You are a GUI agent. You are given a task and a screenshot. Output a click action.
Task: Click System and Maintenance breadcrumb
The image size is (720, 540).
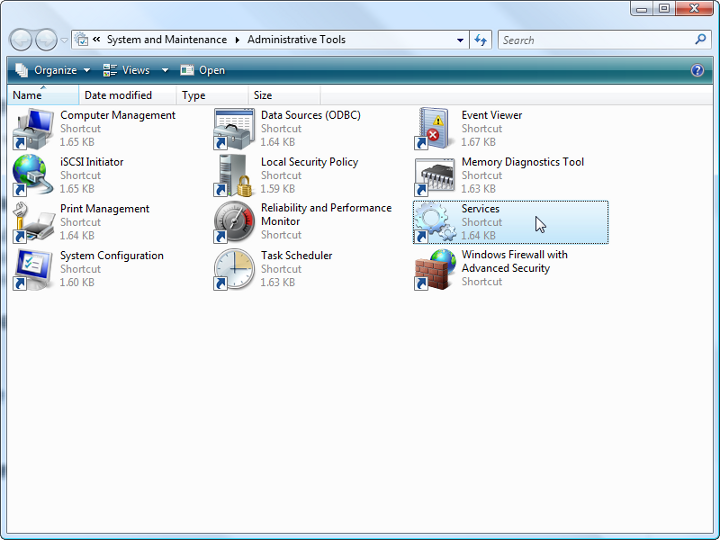coord(167,39)
